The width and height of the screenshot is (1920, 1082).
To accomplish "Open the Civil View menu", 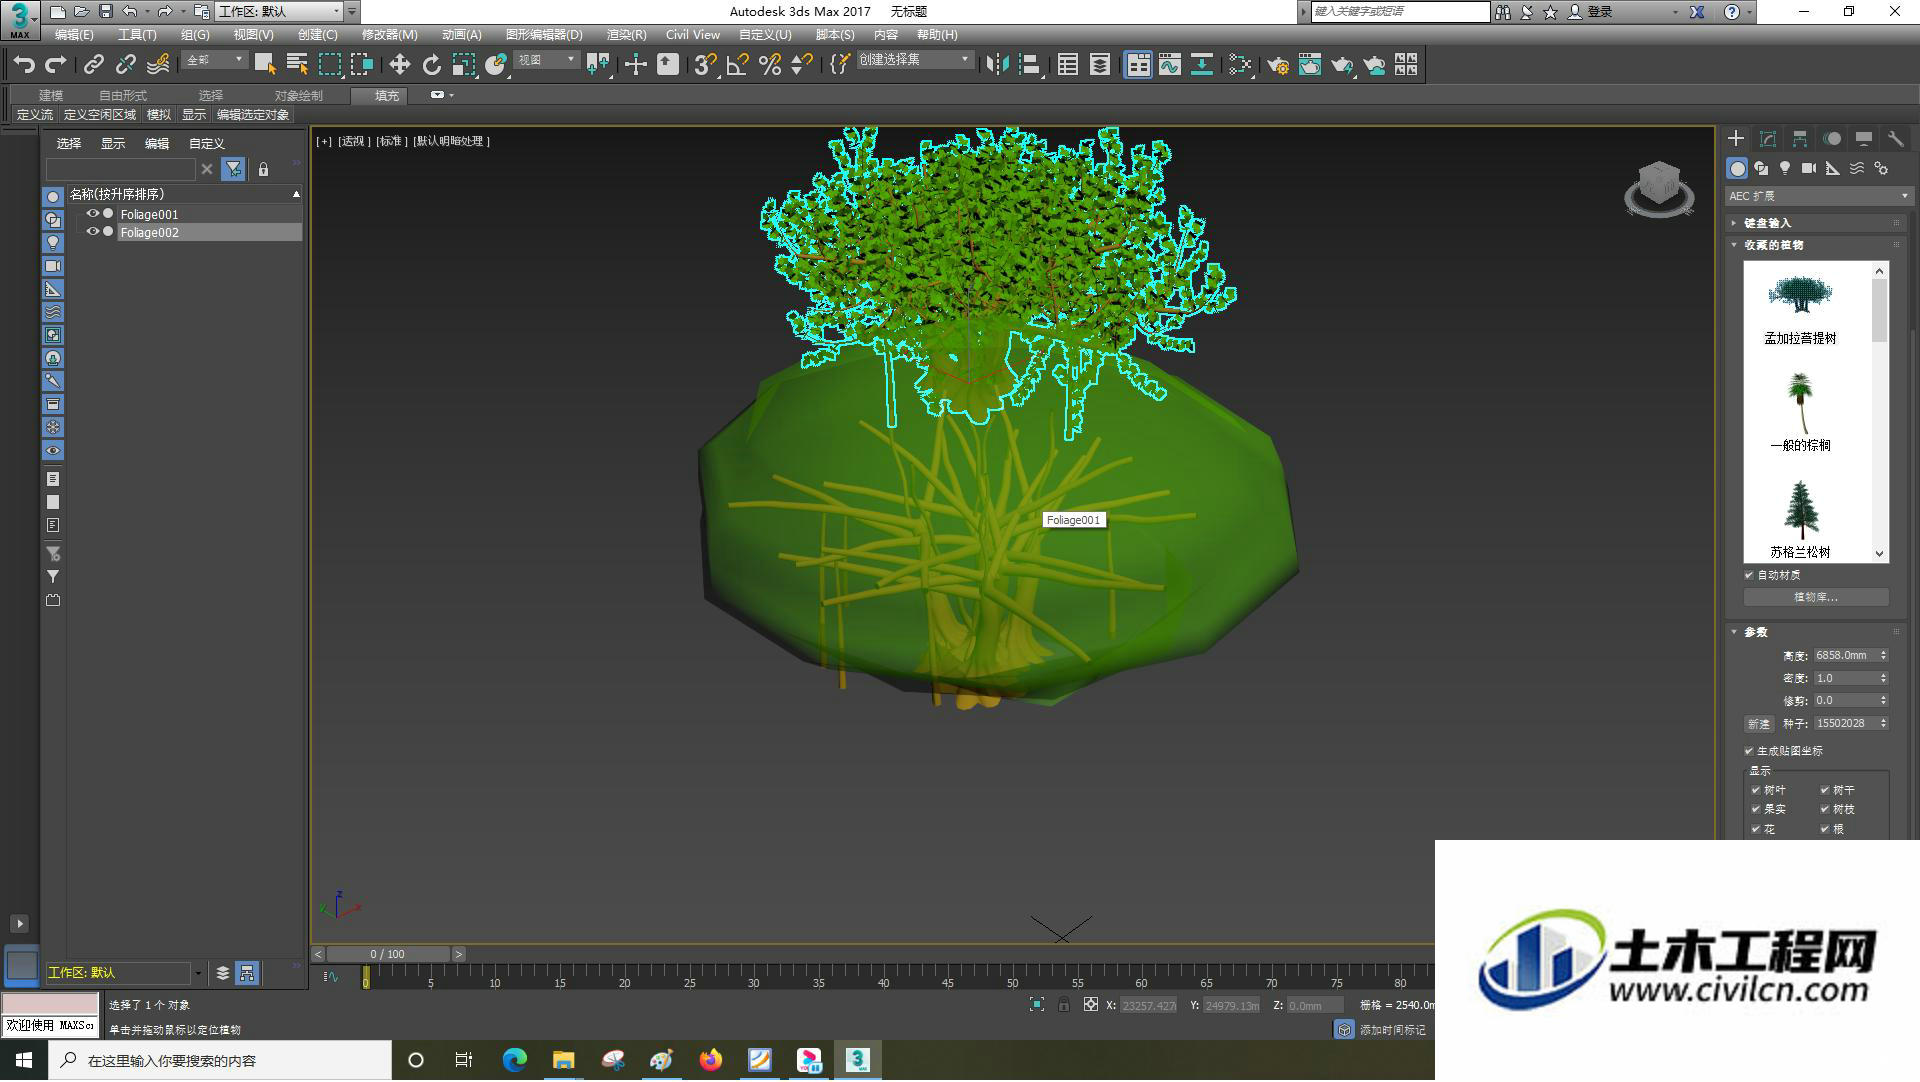I will pyautogui.click(x=692, y=35).
